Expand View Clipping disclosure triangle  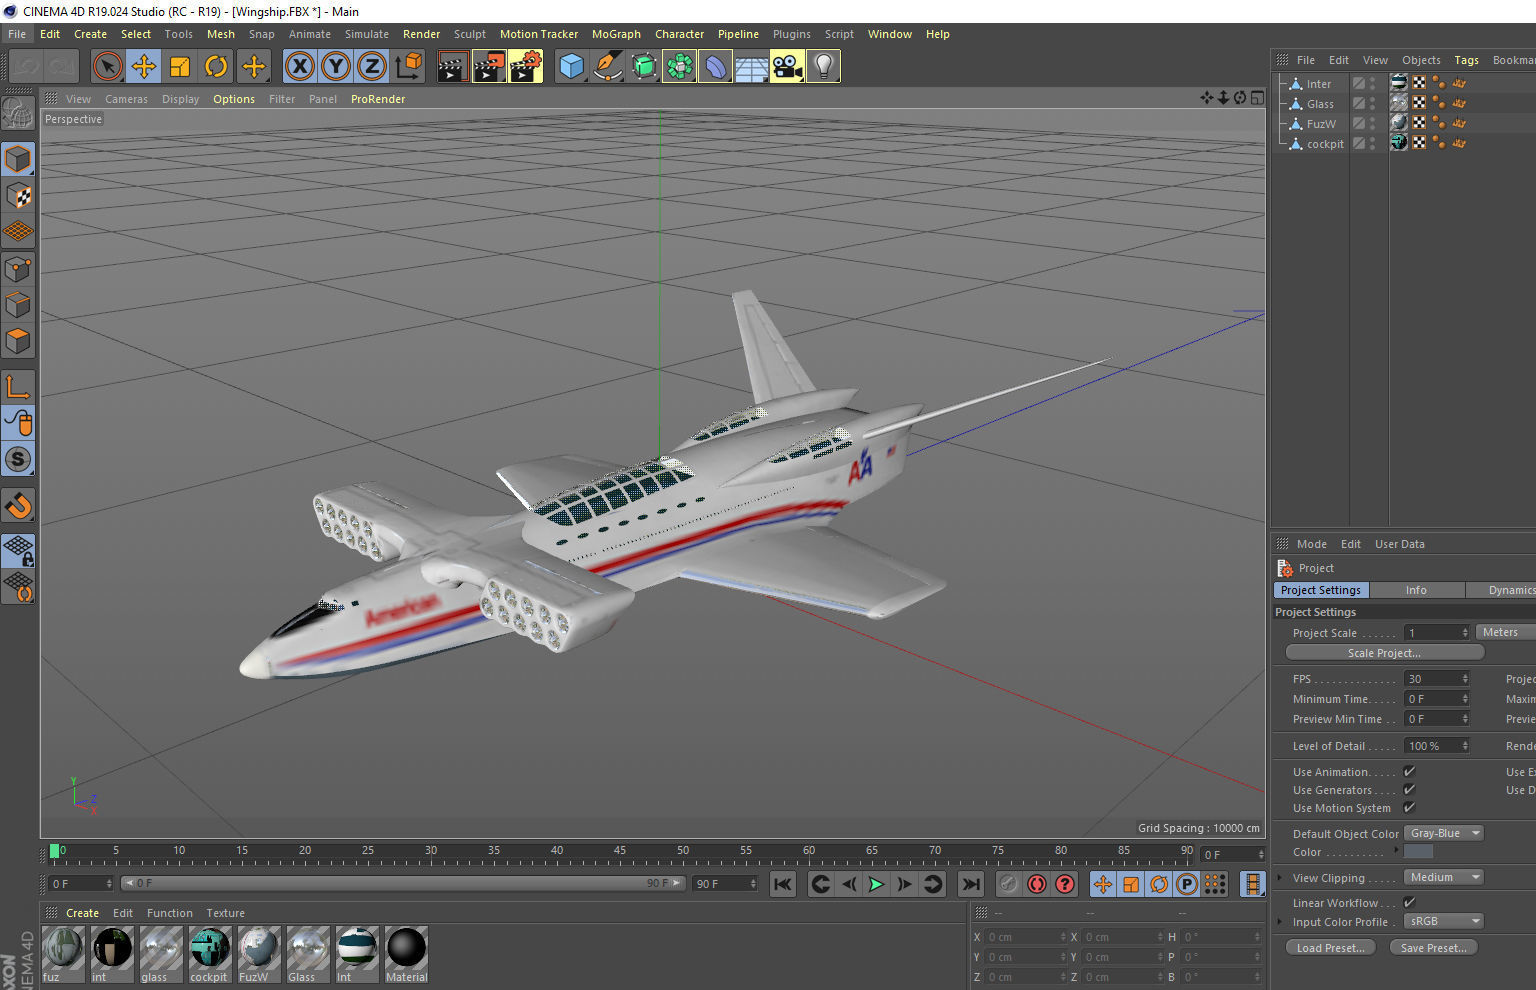[x=1280, y=877]
